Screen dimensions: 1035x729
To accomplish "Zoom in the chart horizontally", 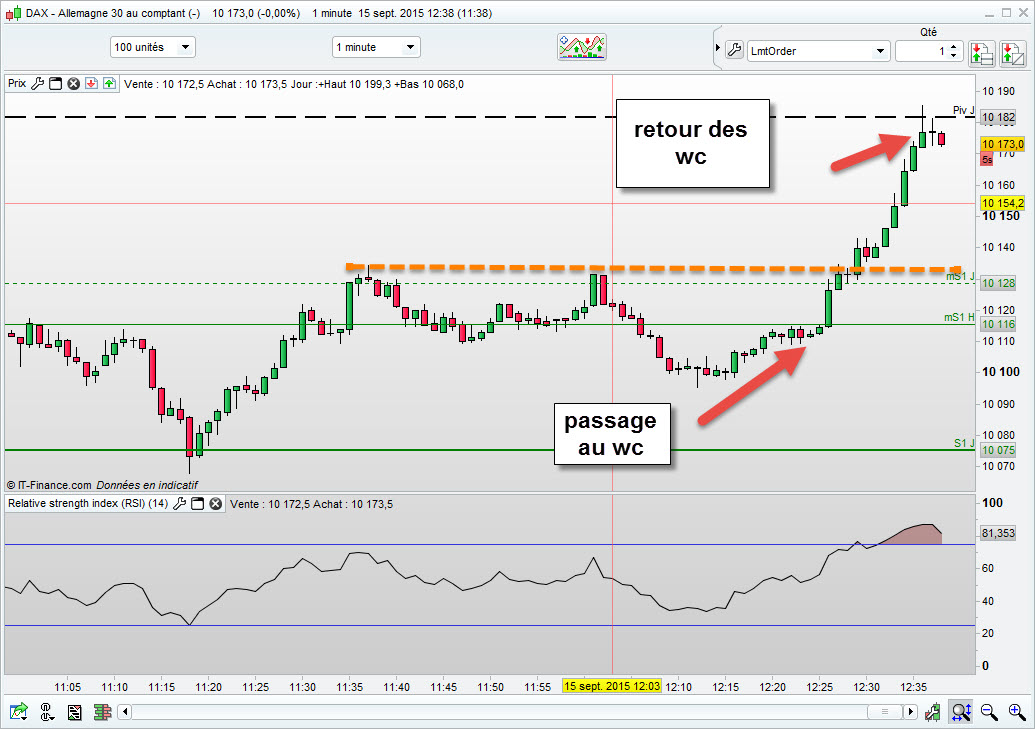I will coord(1017,712).
